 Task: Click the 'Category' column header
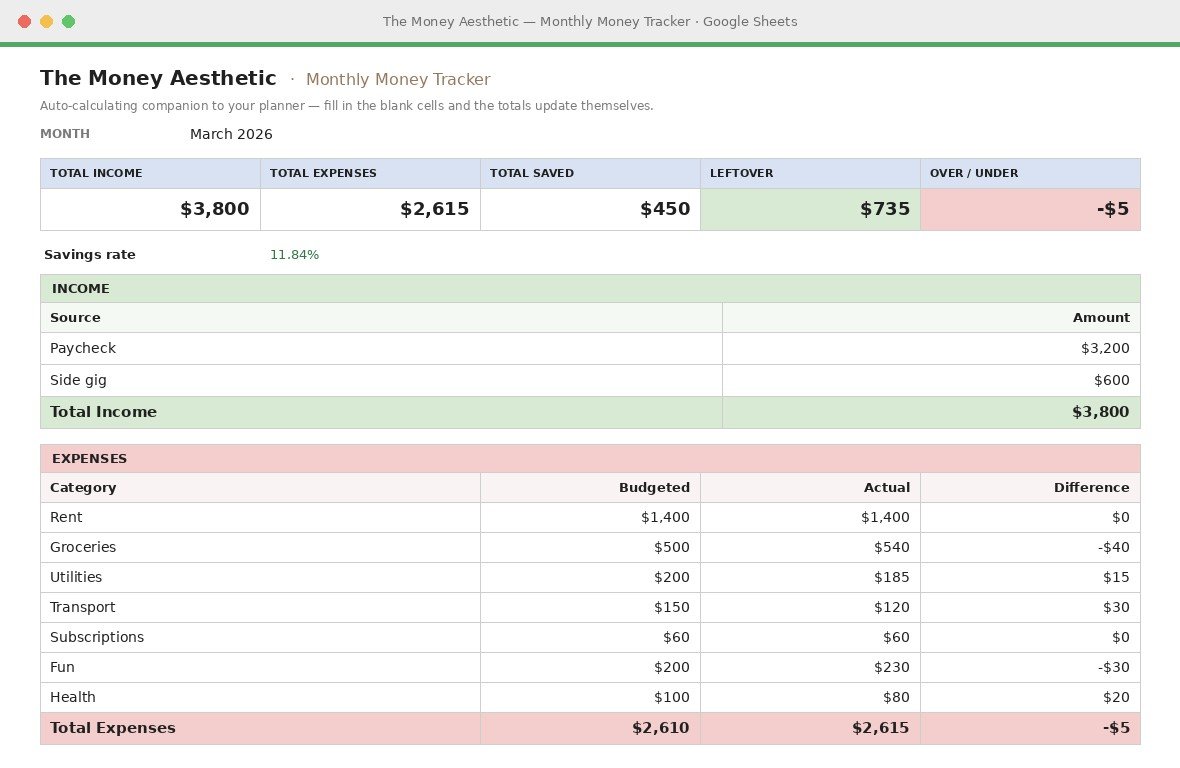[x=260, y=487]
